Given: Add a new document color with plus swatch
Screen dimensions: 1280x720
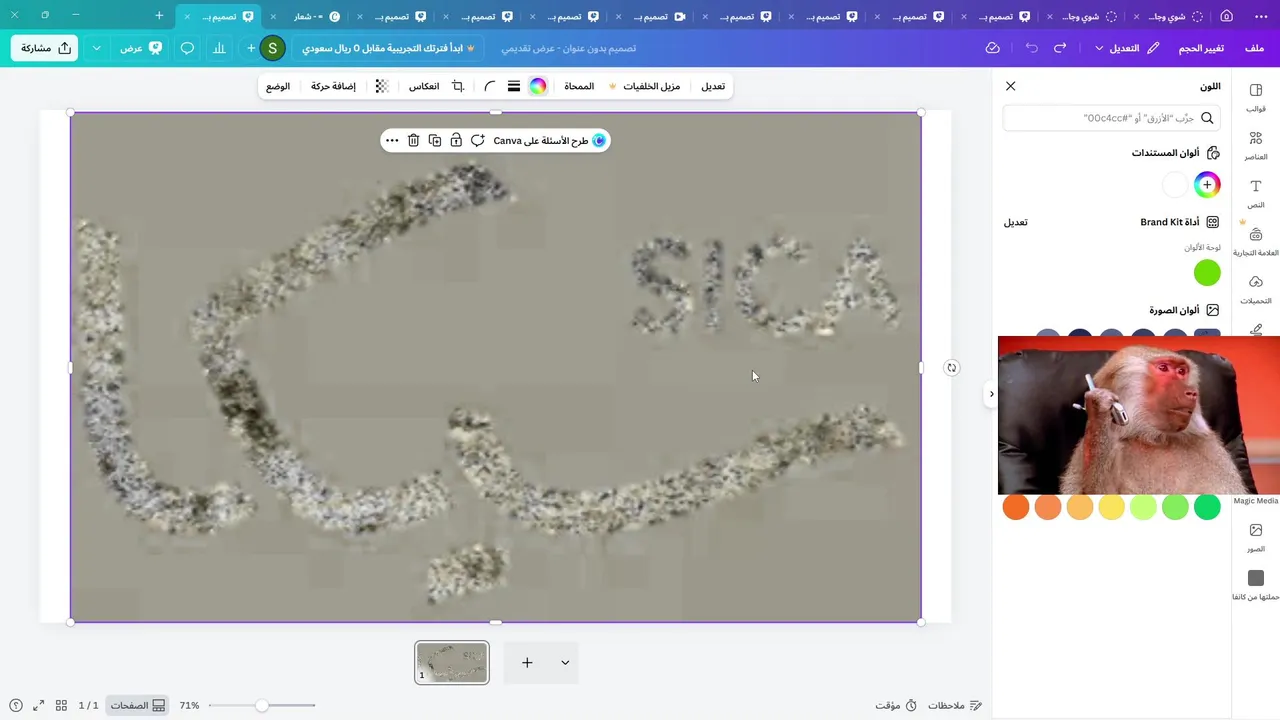Looking at the screenshot, I should (1207, 185).
